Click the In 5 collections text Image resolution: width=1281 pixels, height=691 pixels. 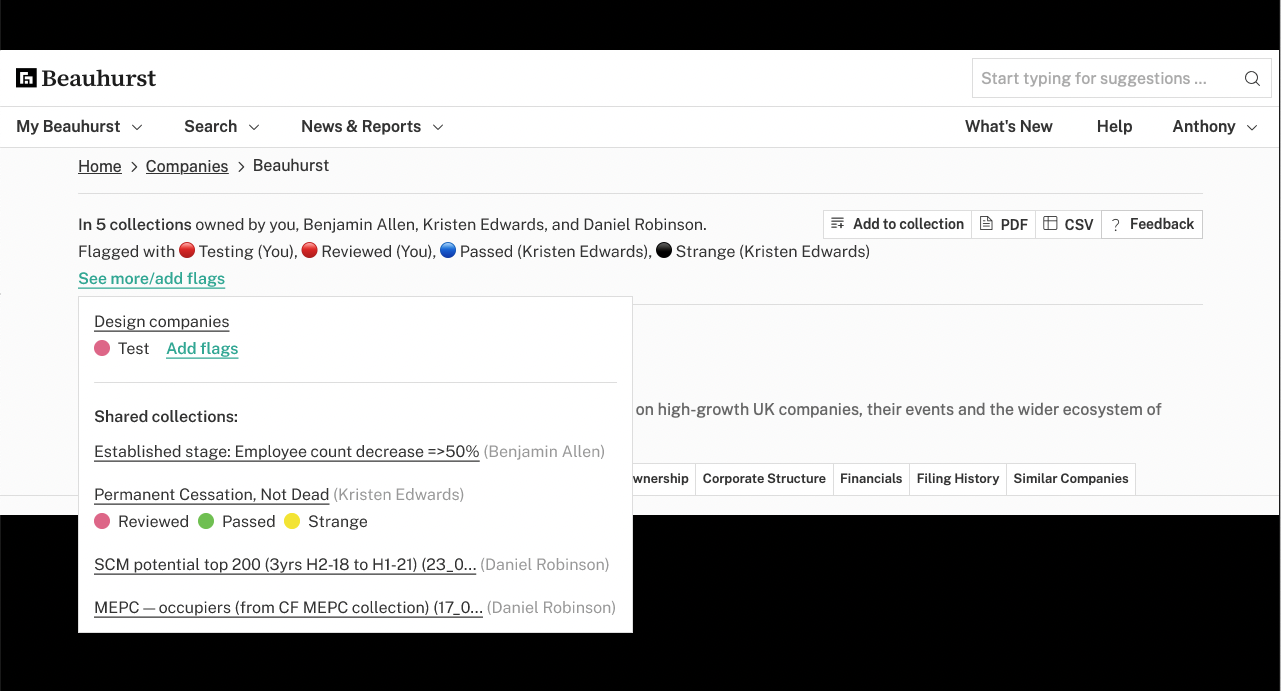tap(135, 225)
